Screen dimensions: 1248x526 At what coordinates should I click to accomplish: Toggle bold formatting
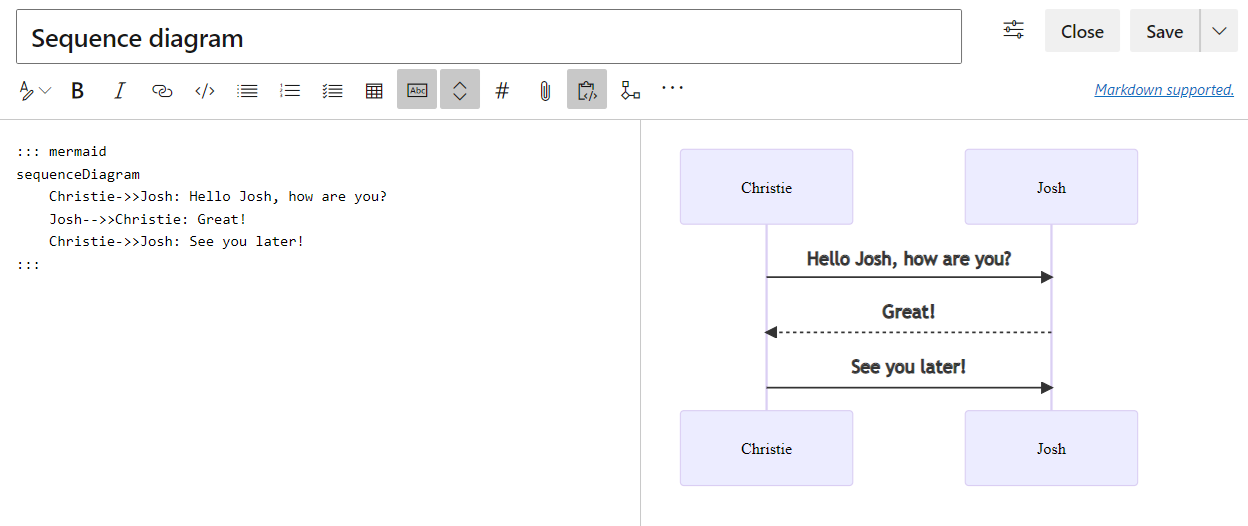click(x=77, y=90)
